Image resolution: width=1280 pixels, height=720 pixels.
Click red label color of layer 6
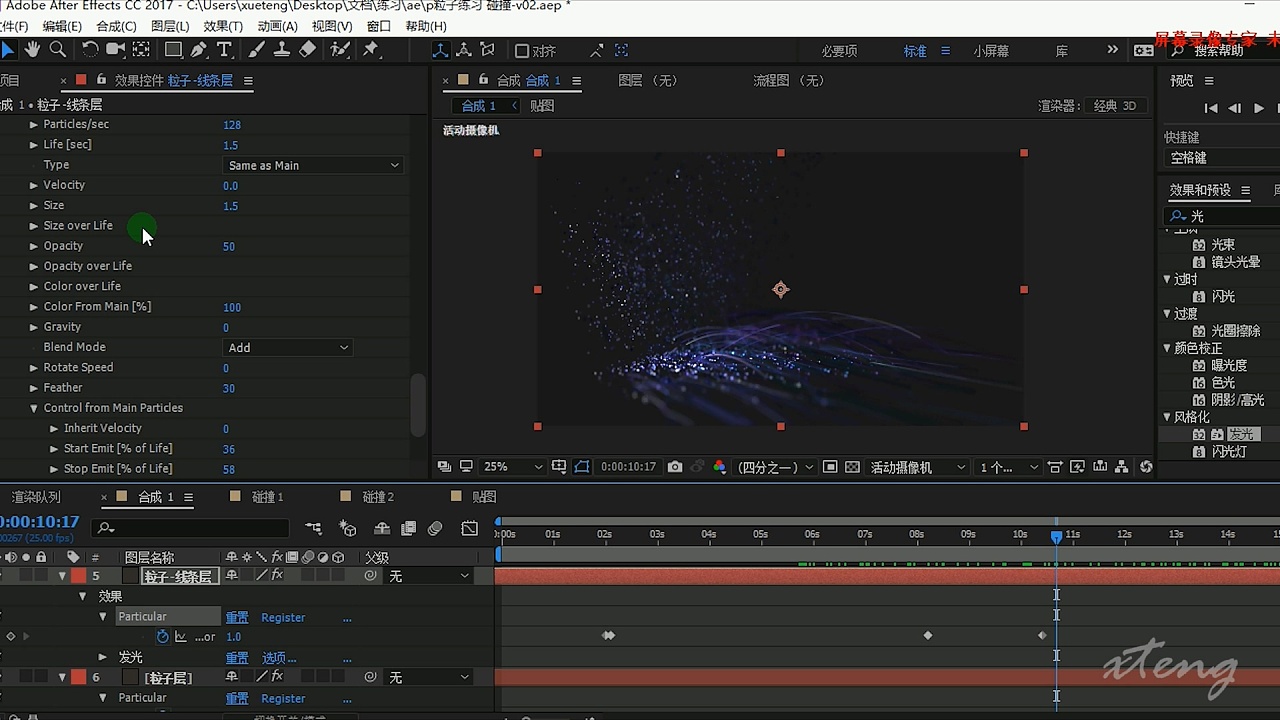pos(78,677)
